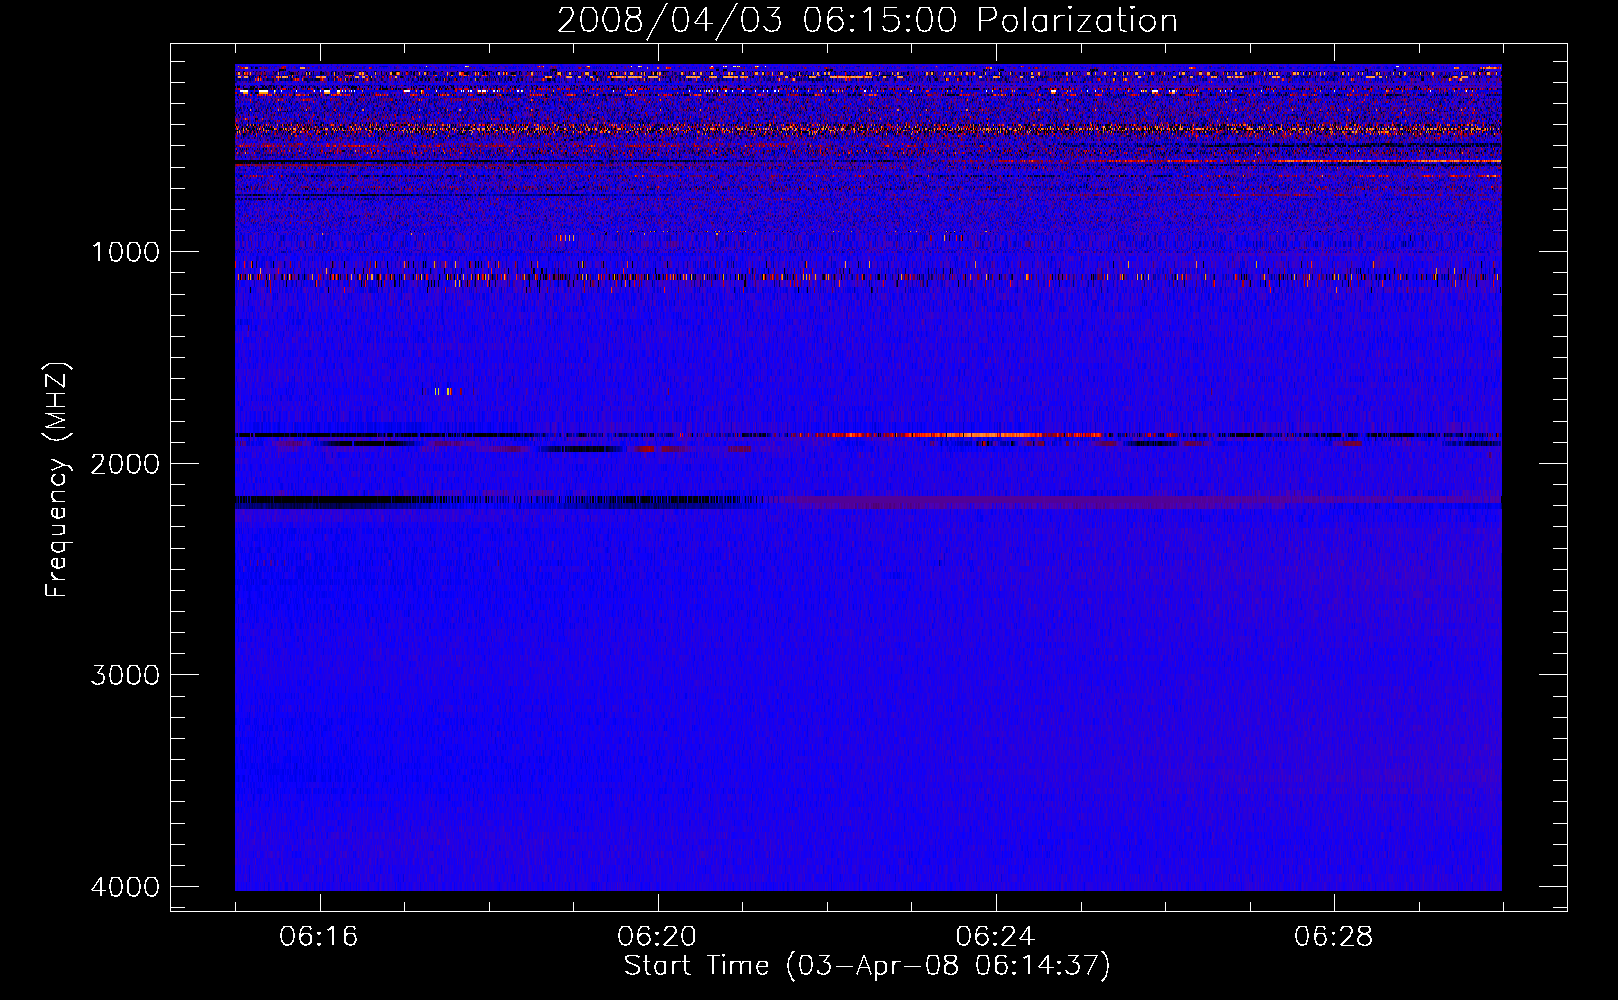Click the 06:16 time tick label
The height and width of the screenshot is (1000, 1618).
pos(319,937)
